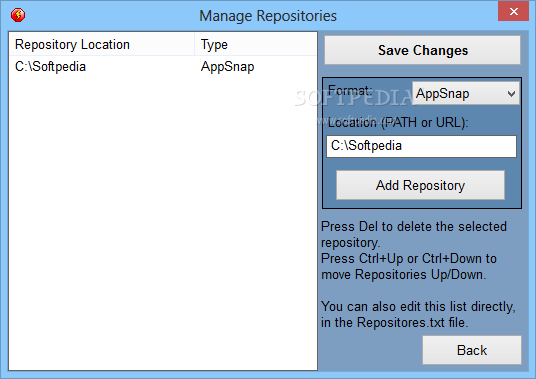The height and width of the screenshot is (379, 536).
Task: Focus the Location path or URL field
Action: tap(421, 146)
